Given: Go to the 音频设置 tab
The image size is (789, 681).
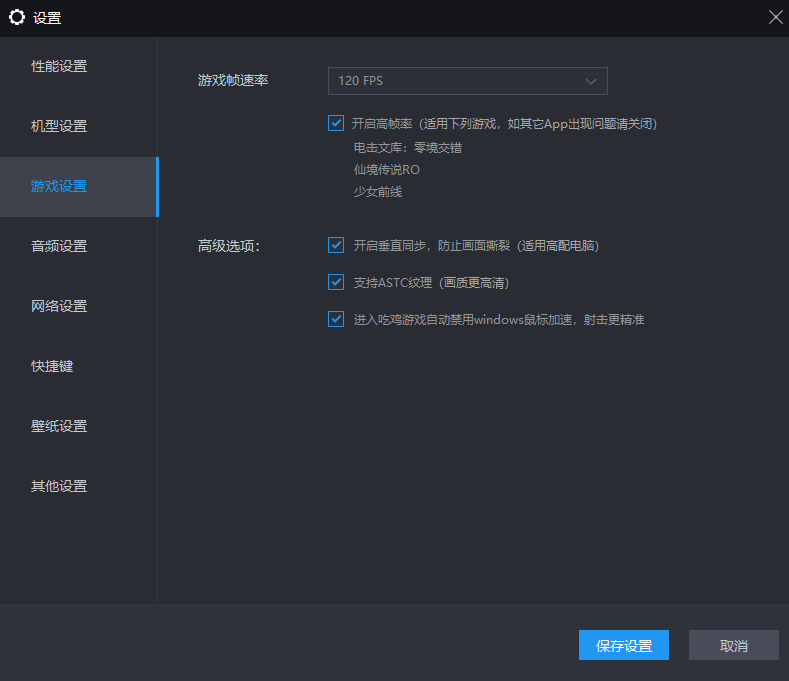Looking at the screenshot, I should click(59, 247).
